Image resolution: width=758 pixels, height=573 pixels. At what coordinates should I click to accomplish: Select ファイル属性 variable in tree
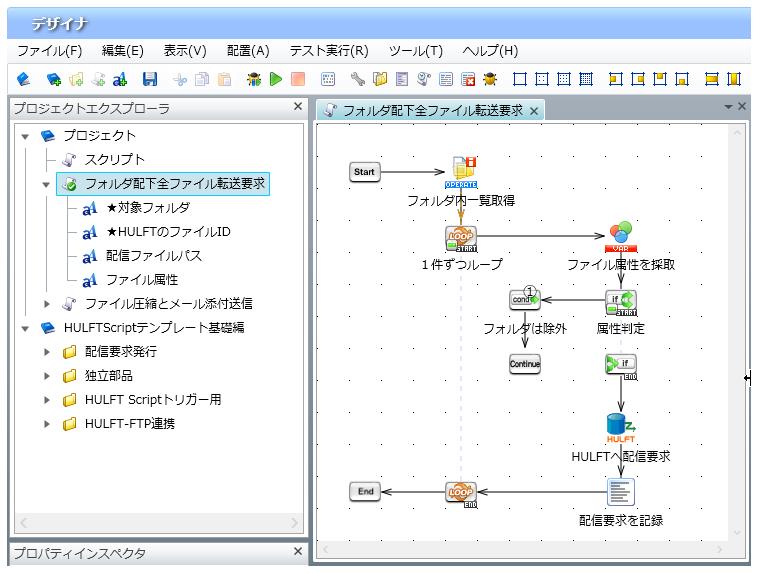point(131,280)
